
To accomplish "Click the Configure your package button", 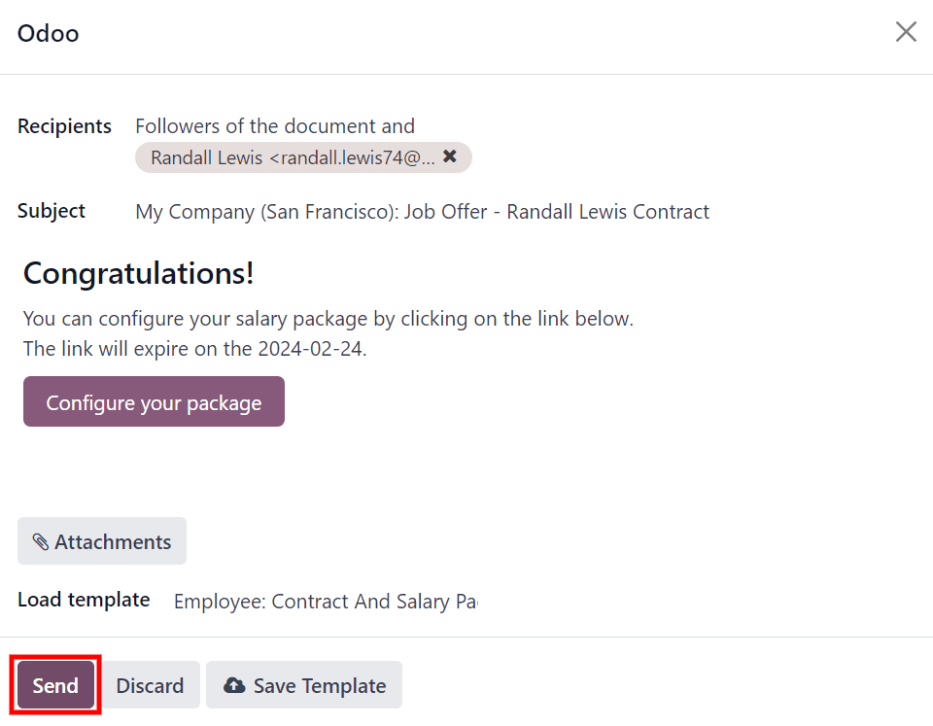I will [154, 401].
